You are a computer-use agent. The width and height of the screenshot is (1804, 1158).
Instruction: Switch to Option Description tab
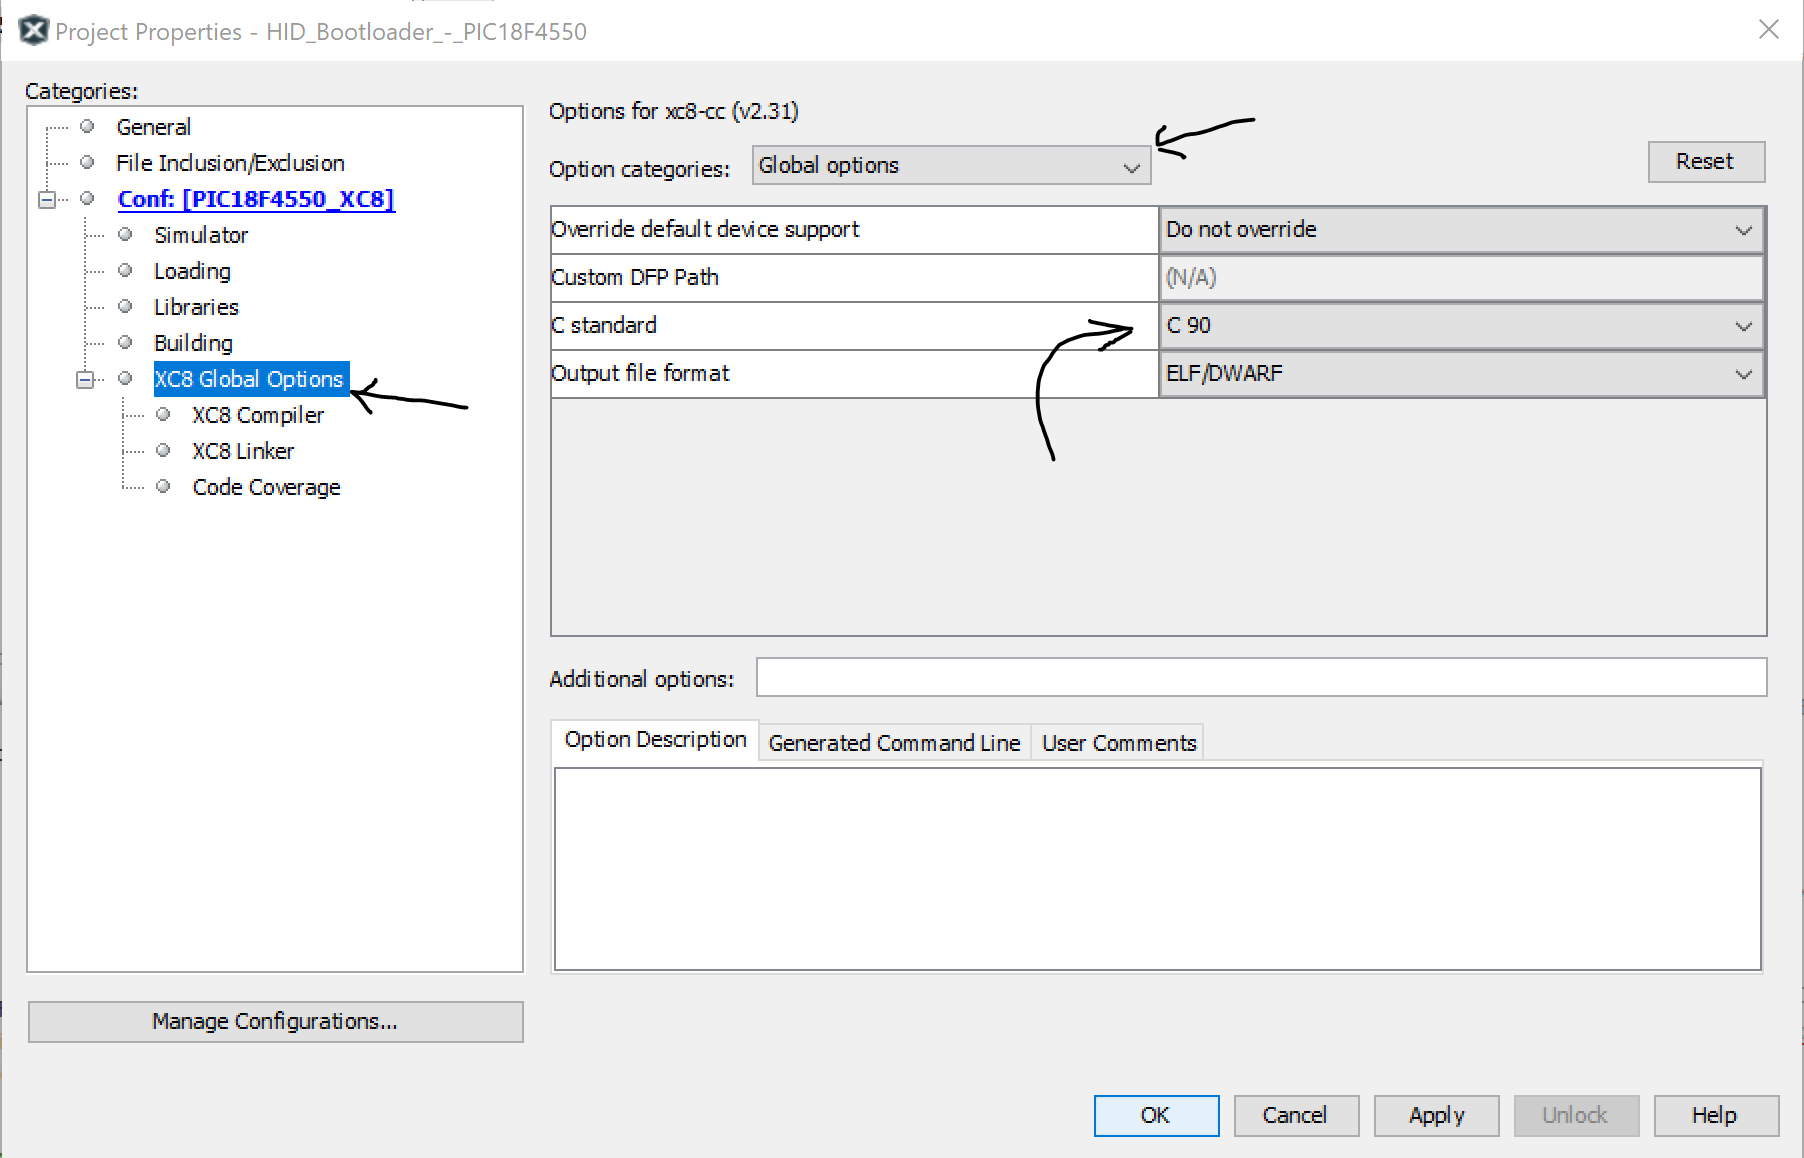[655, 740]
